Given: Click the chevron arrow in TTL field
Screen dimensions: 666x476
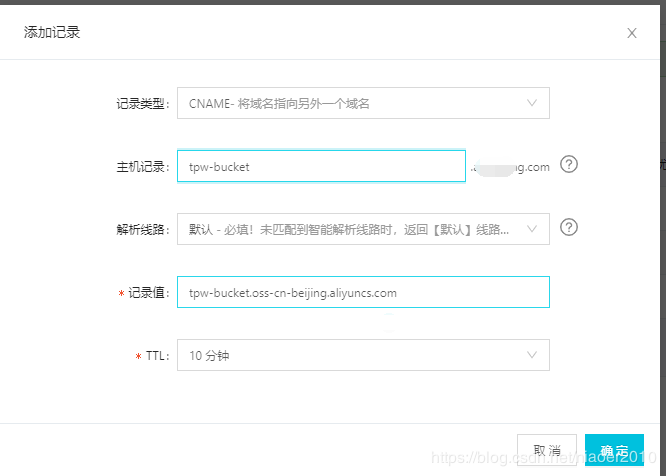Looking at the screenshot, I should click(532, 354).
